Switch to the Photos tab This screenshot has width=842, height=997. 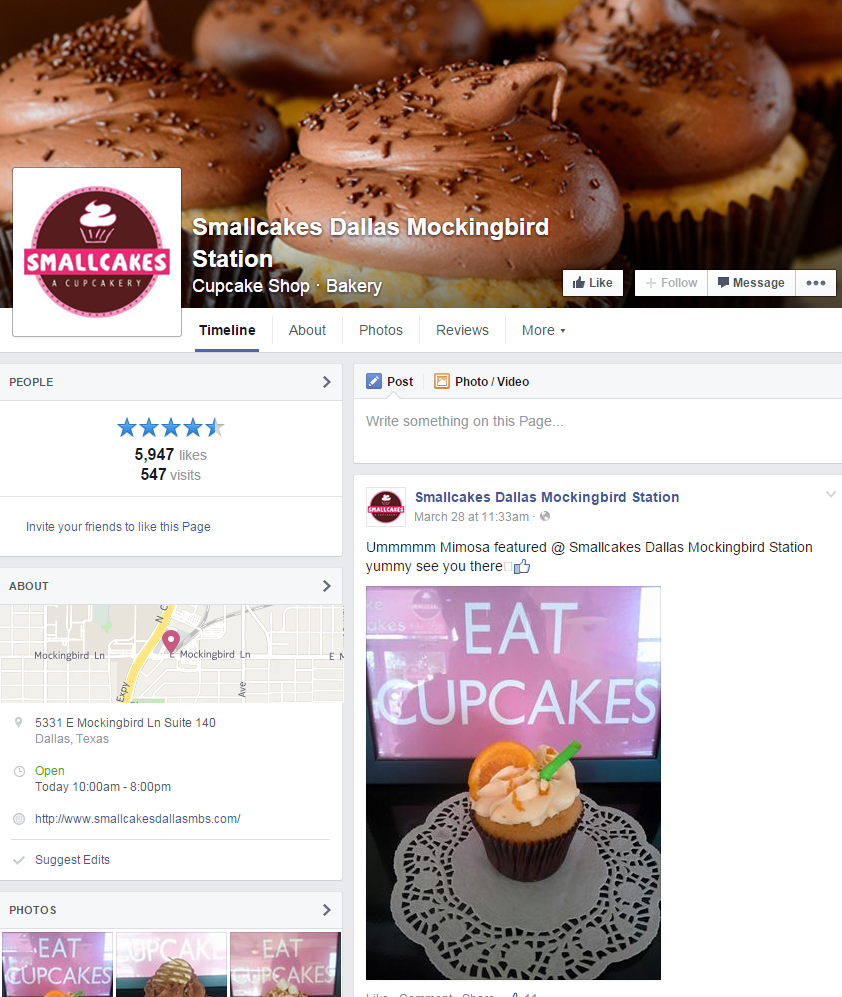381,330
